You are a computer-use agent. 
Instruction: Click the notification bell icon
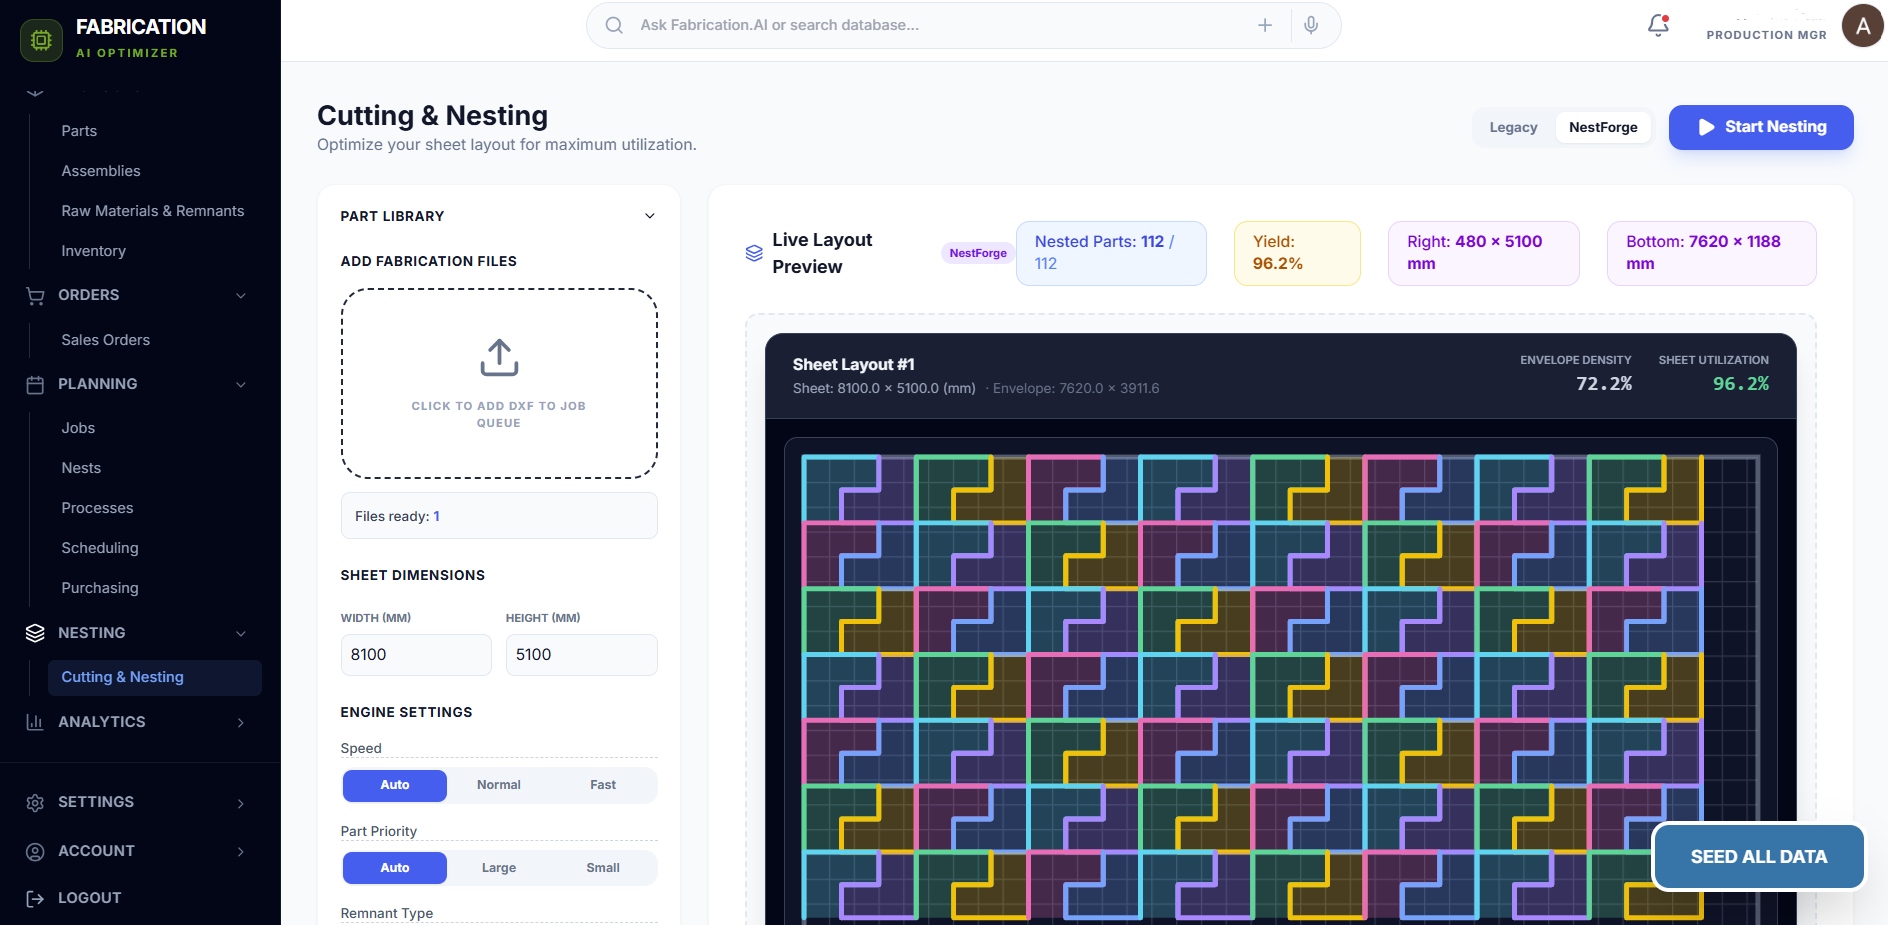[1656, 25]
